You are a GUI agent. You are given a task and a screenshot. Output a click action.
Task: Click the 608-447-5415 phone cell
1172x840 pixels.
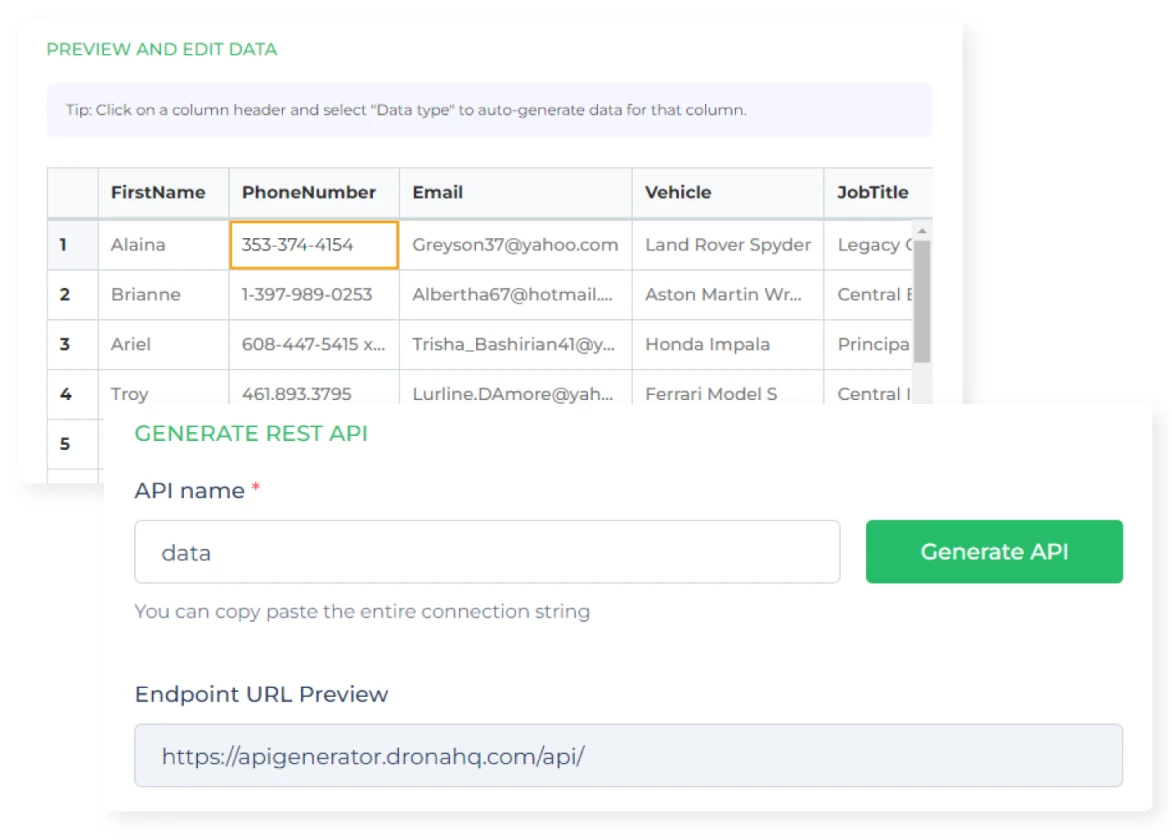314,345
